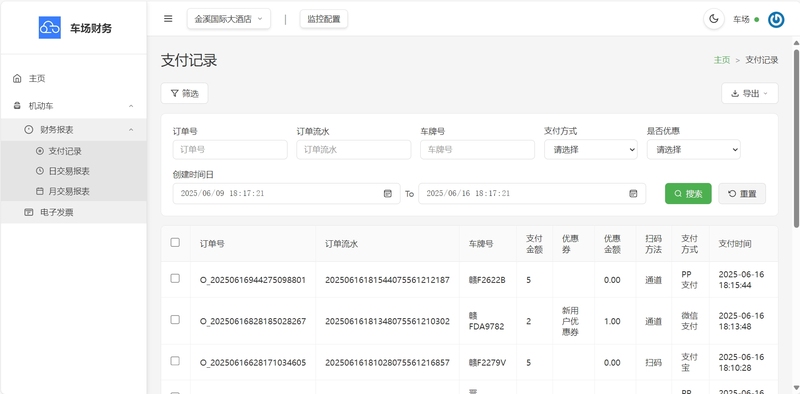The width and height of the screenshot is (800, 394).
Task: Switch to dark mode moon icon
Action: [x=714, y=19]
